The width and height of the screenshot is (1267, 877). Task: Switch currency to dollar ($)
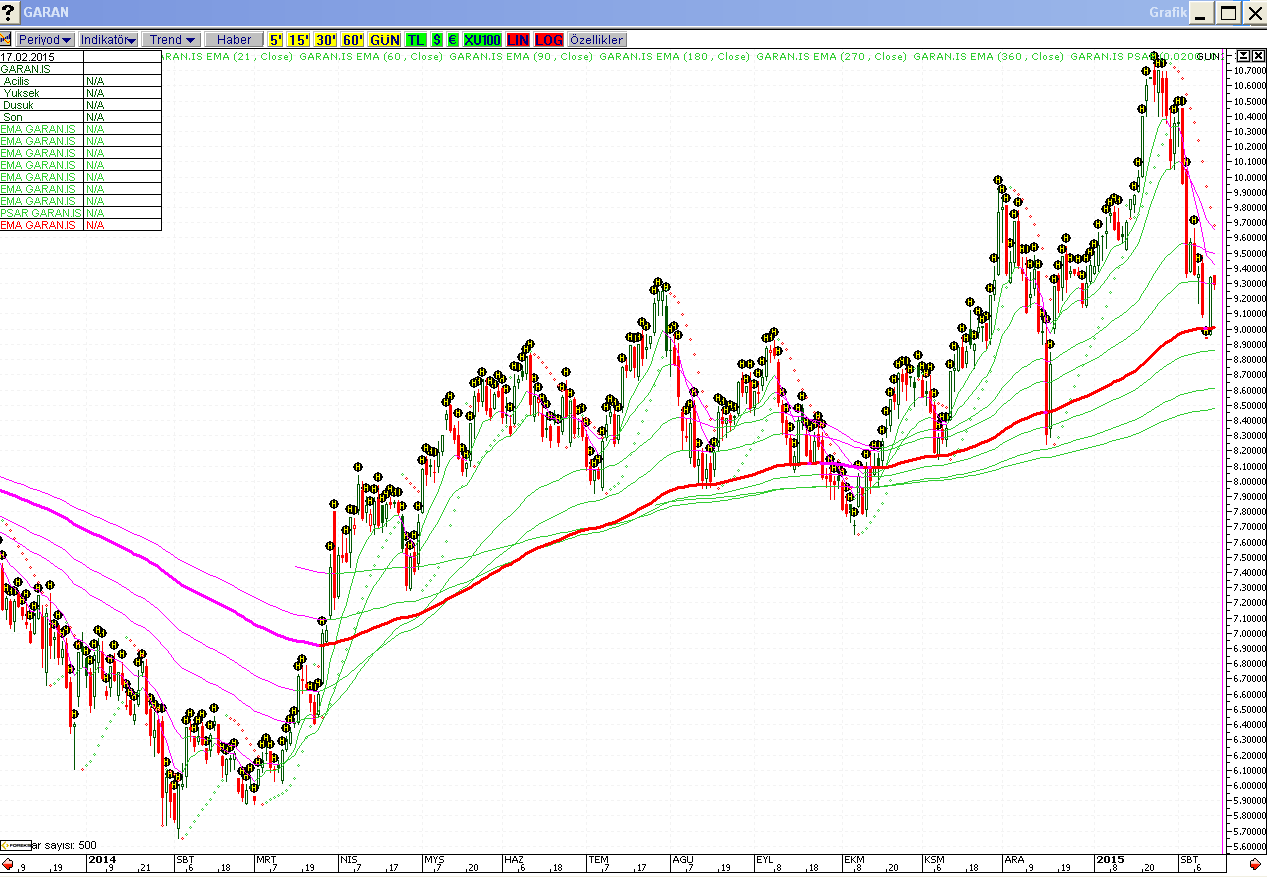437,40
